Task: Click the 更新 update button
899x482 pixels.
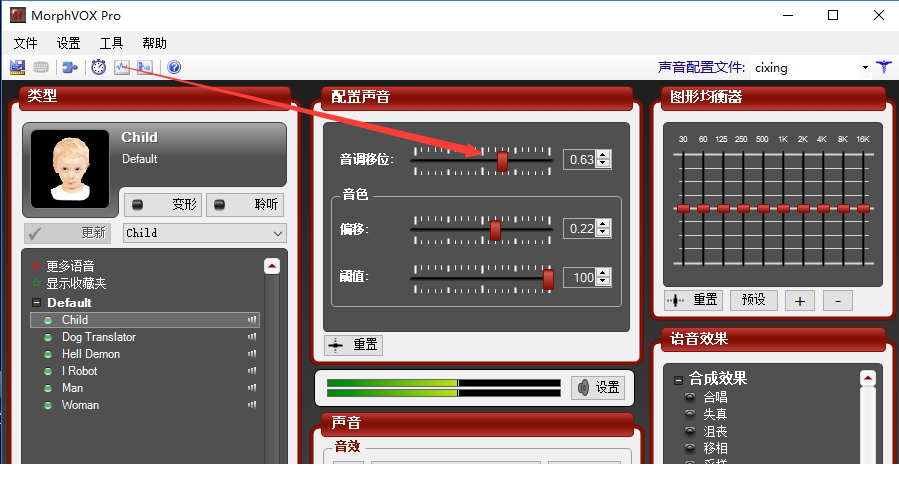Action: click(x=69, y=233)
